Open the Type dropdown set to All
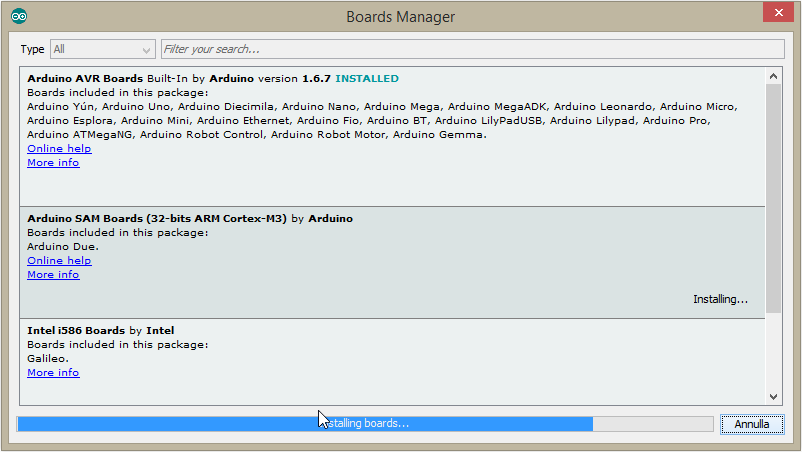Screen dimensions: 802x452 pyautogui.click(x=103, y=49)
